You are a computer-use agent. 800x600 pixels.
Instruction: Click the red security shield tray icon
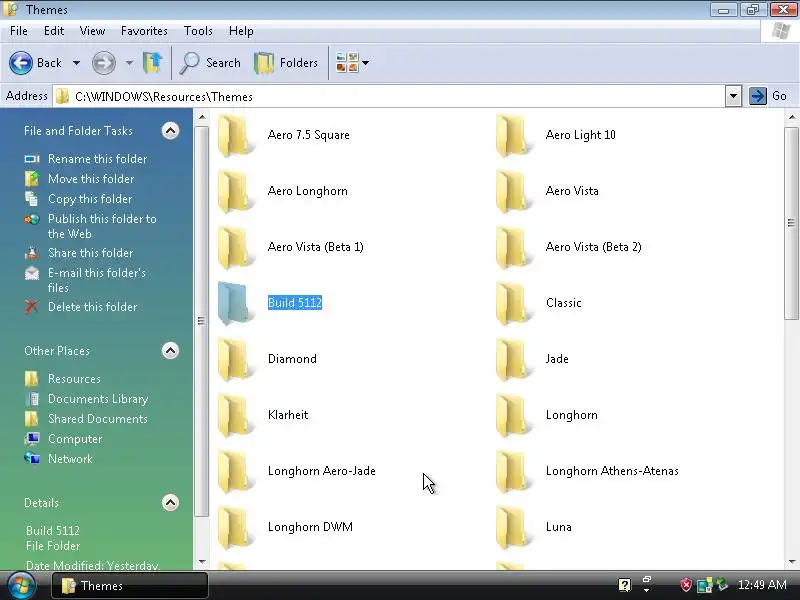(686, 585)
